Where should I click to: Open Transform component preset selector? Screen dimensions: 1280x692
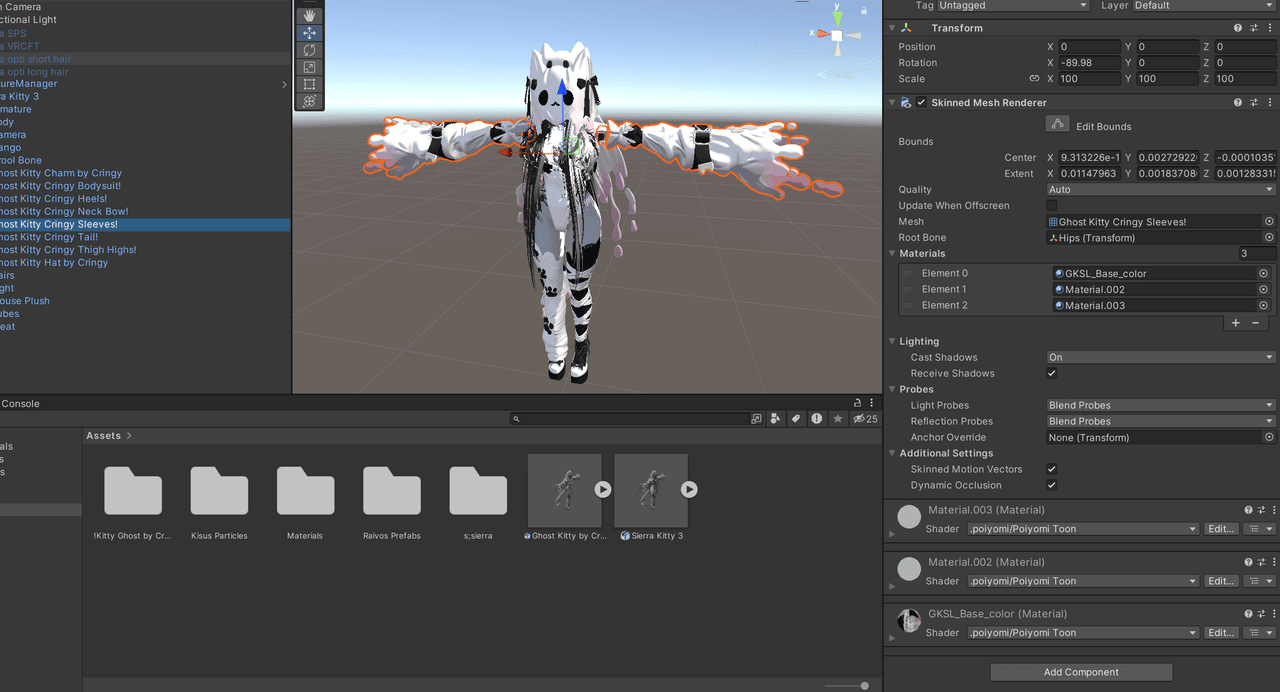click(x=1253, y=28)
